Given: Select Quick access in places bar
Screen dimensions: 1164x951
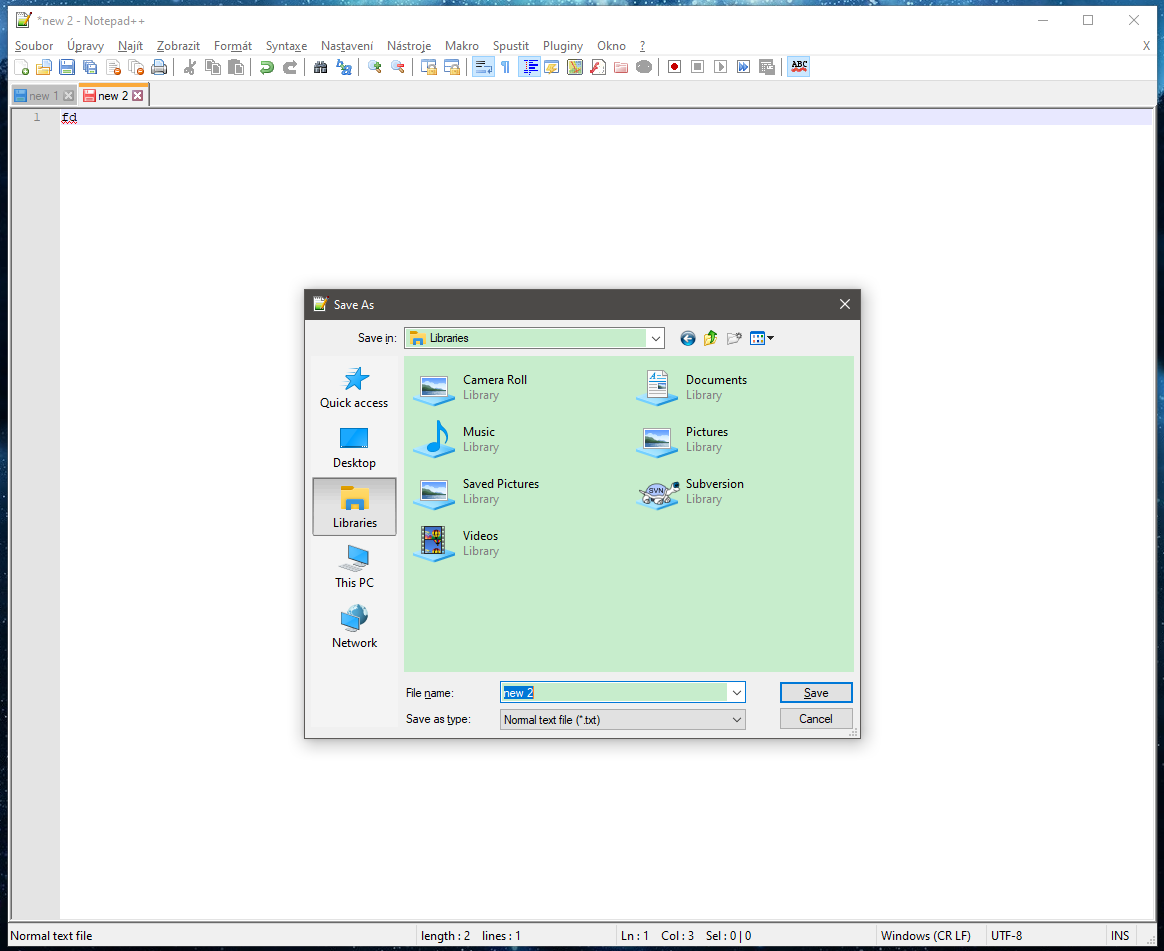Looking at the screenshot, I should point(354,388).
